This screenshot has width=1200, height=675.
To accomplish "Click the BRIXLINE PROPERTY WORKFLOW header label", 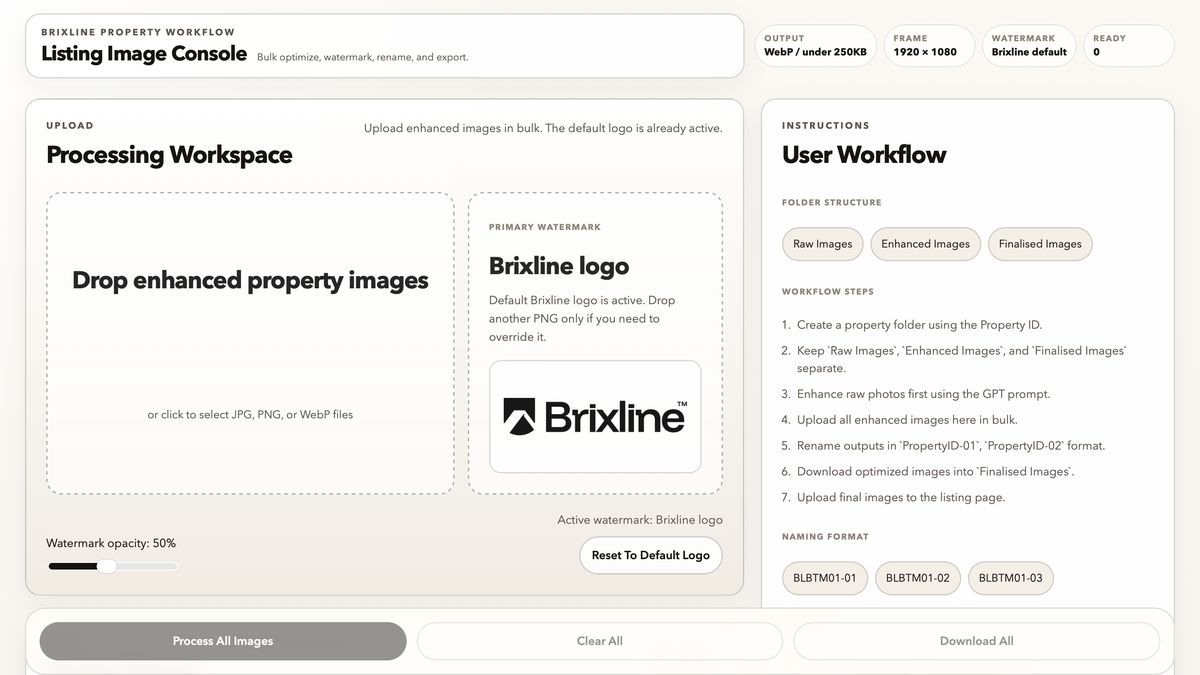I will (138, 32).
